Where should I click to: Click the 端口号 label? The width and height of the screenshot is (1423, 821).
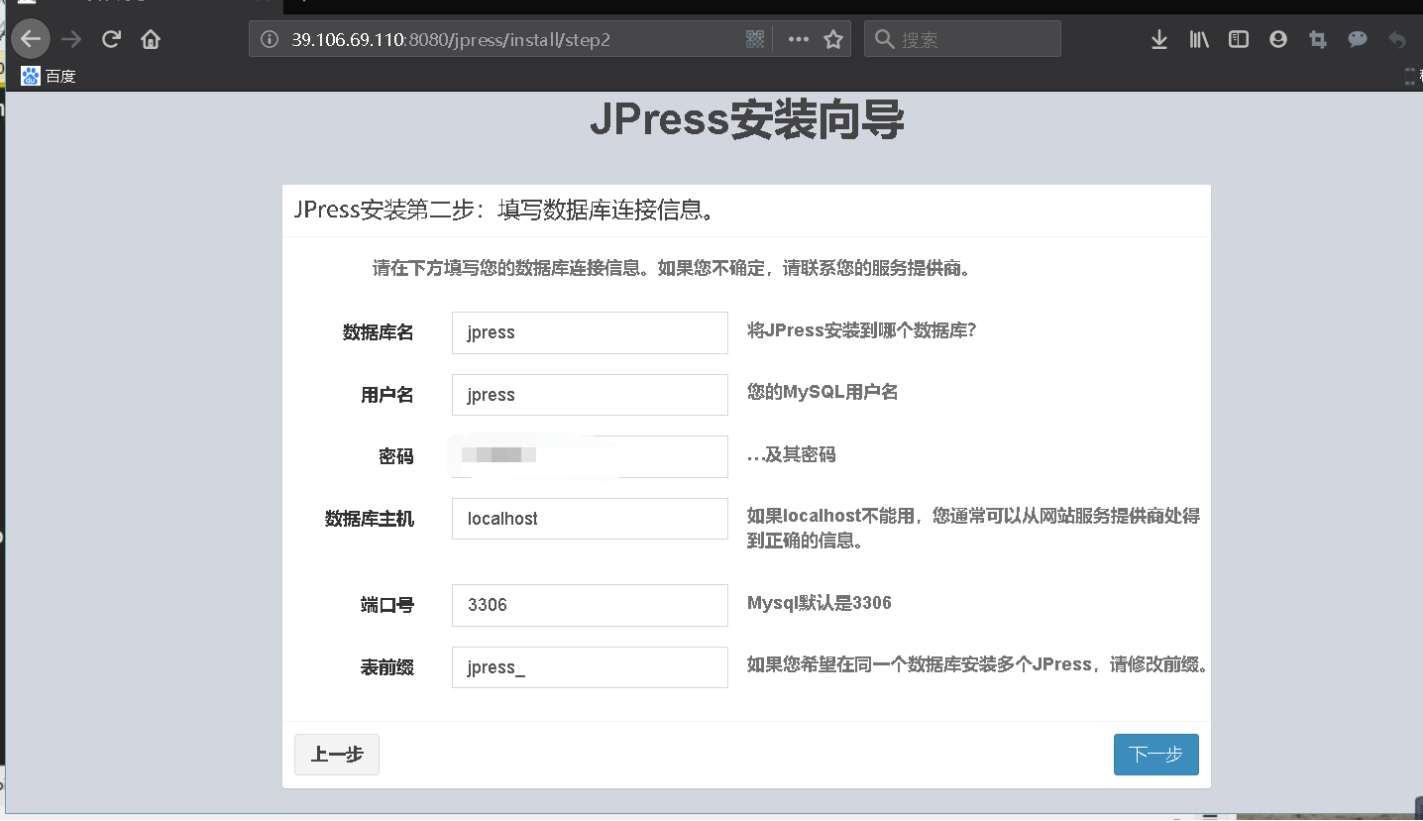tap(387, 604)
